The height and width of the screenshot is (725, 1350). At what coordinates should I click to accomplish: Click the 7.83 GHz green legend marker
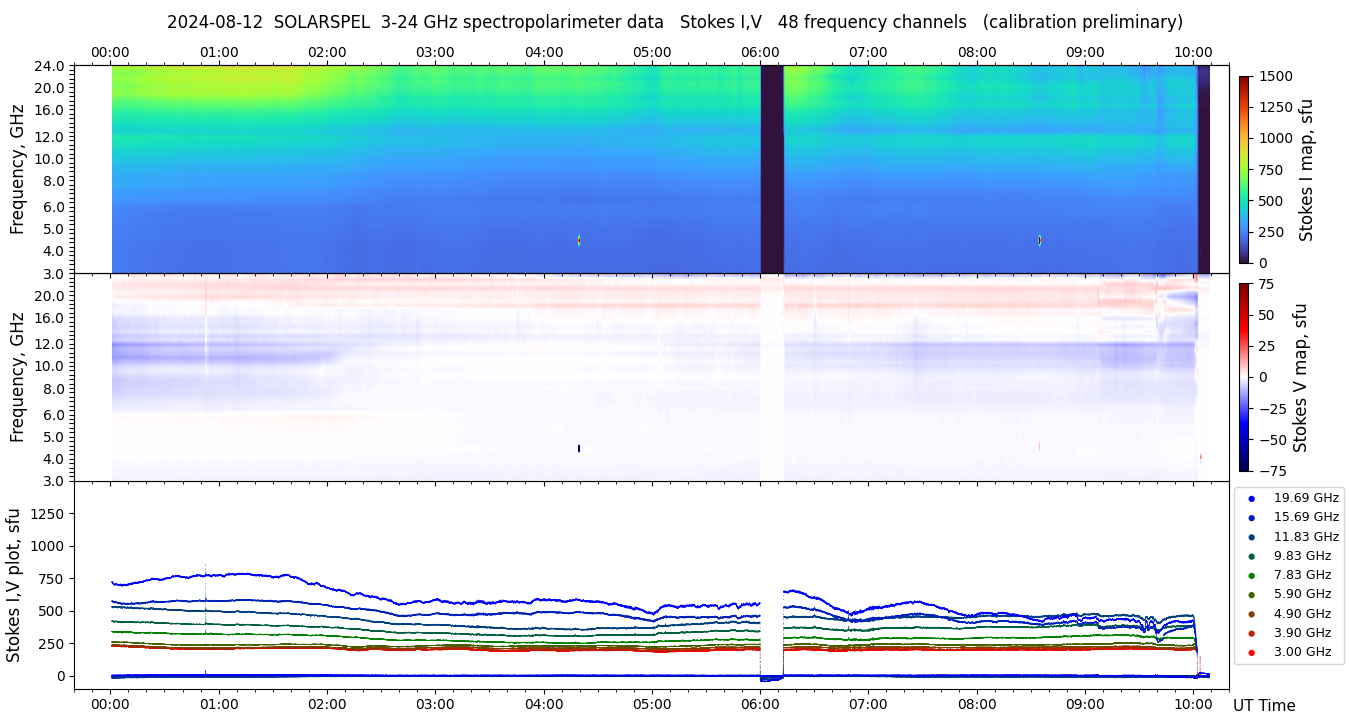(1251, 575)
